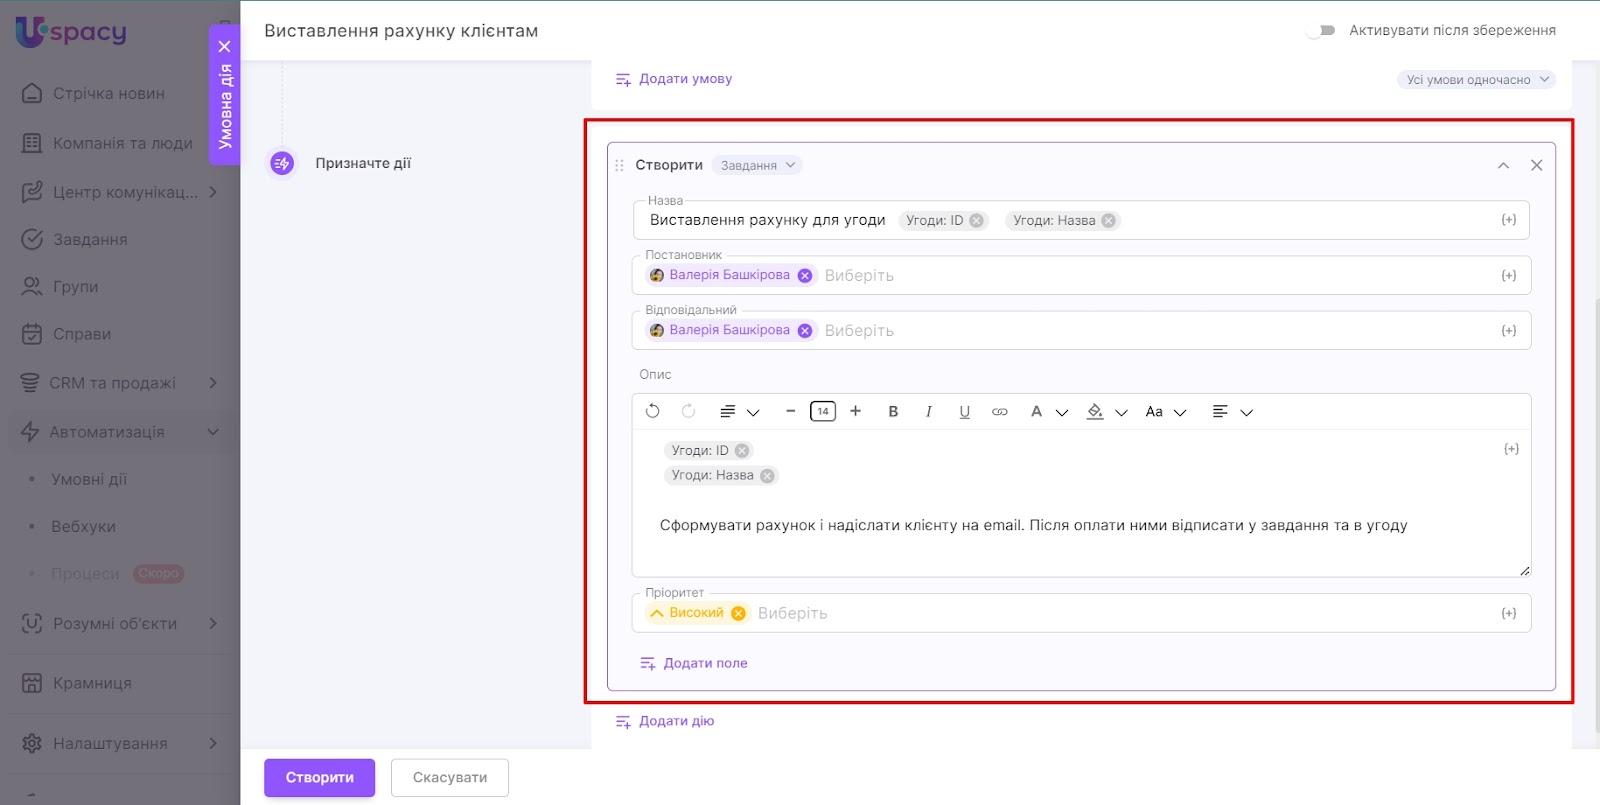Remove the 'Угоди: ID' tag from Назва
This screenshot has height=805, width=1600.
point(976,221)
